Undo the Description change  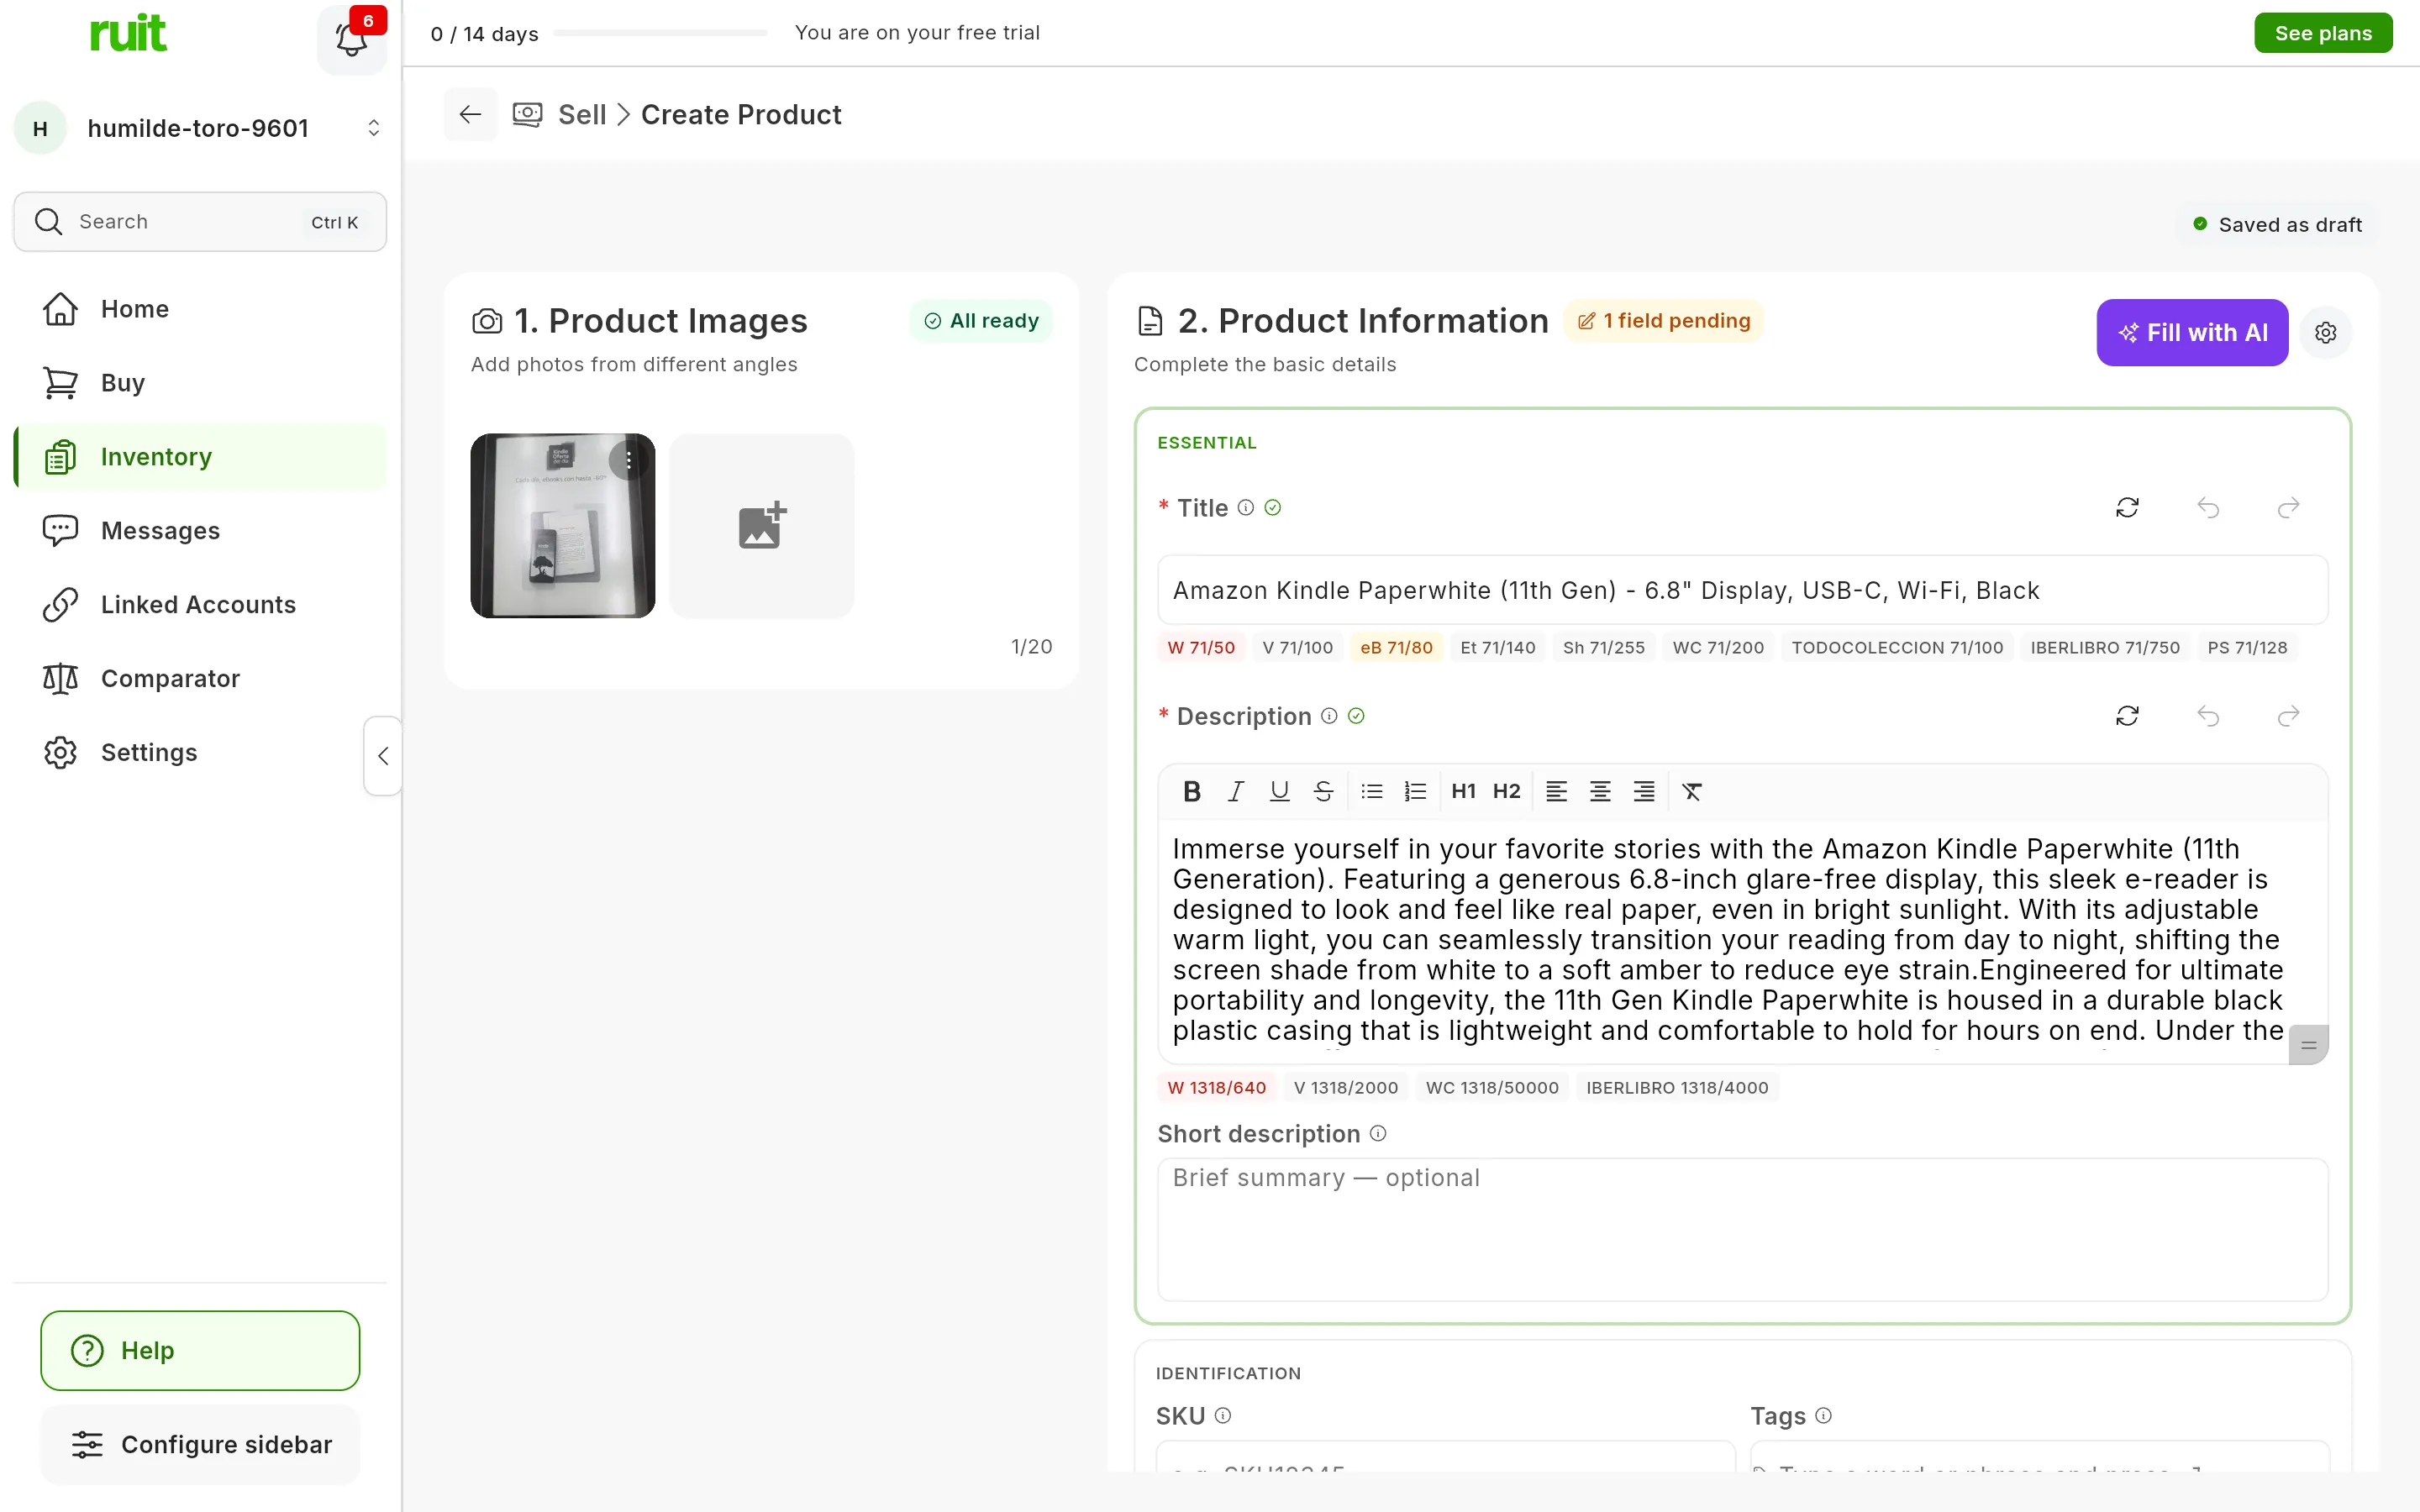pyautogui.click(x=2208, y=716)
